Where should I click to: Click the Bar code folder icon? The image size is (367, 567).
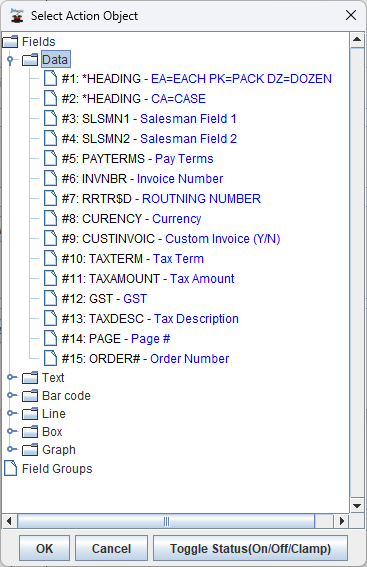click(30, 396)
